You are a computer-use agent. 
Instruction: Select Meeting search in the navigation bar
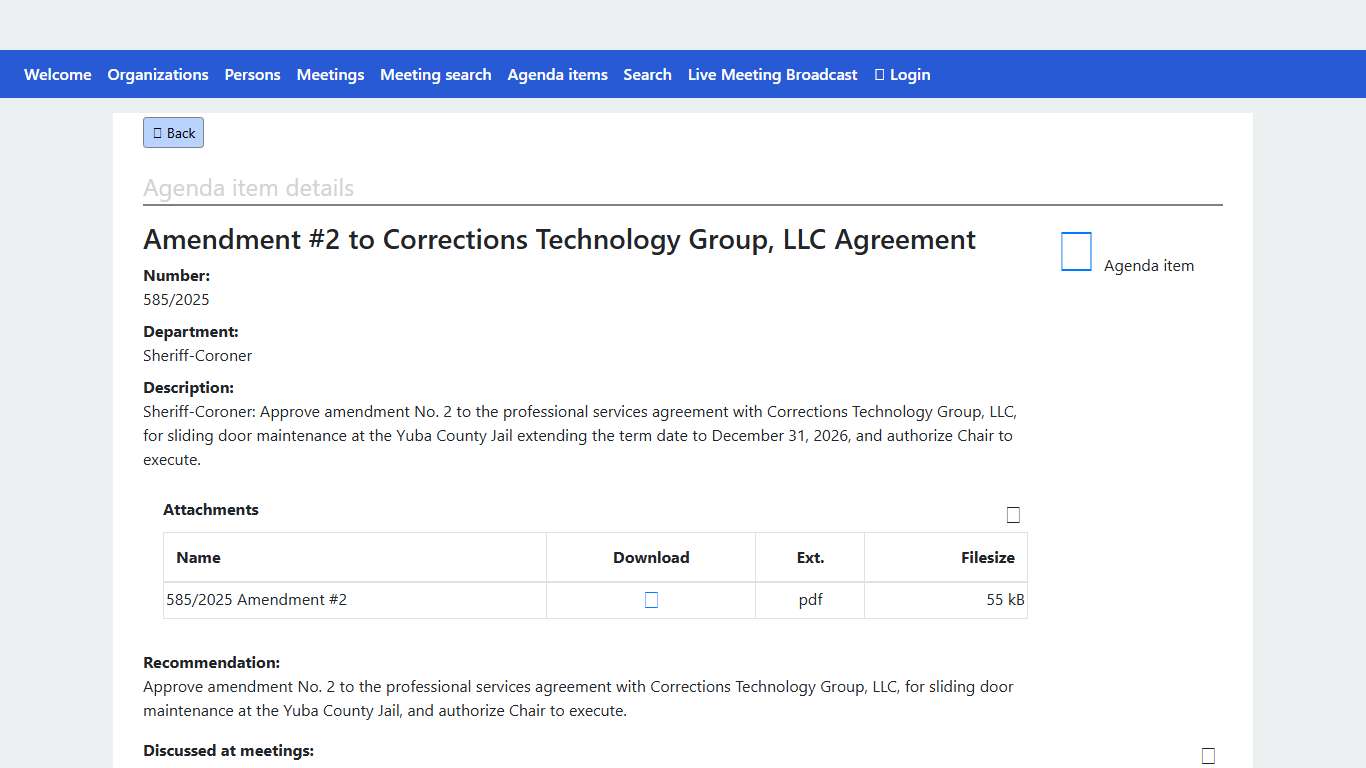(436, 75)
